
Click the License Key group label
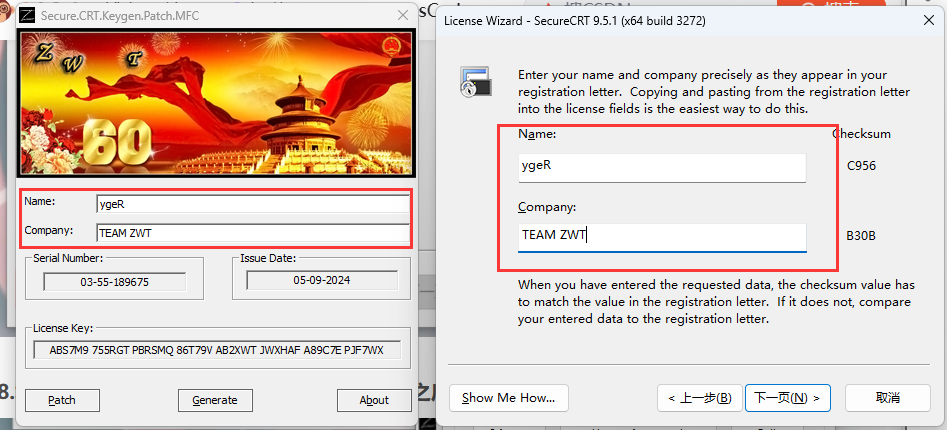click(x=63, y=328)
